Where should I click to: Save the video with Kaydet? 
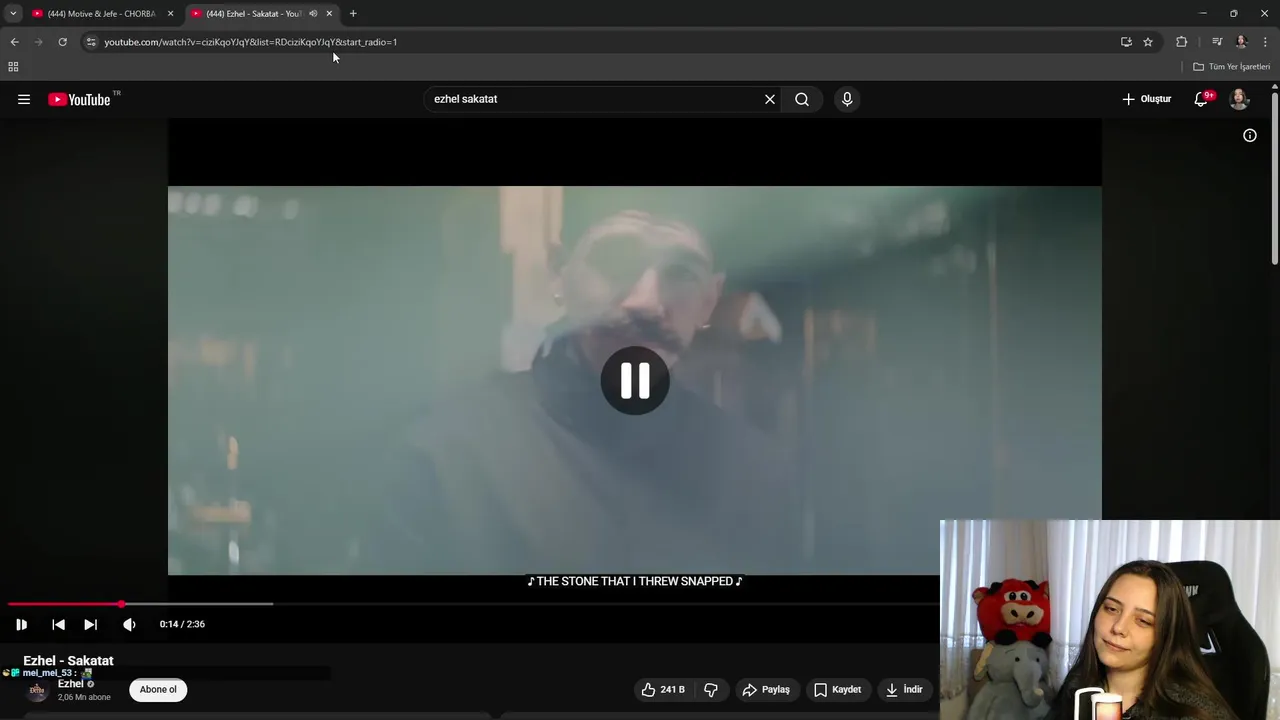[838, 689]
